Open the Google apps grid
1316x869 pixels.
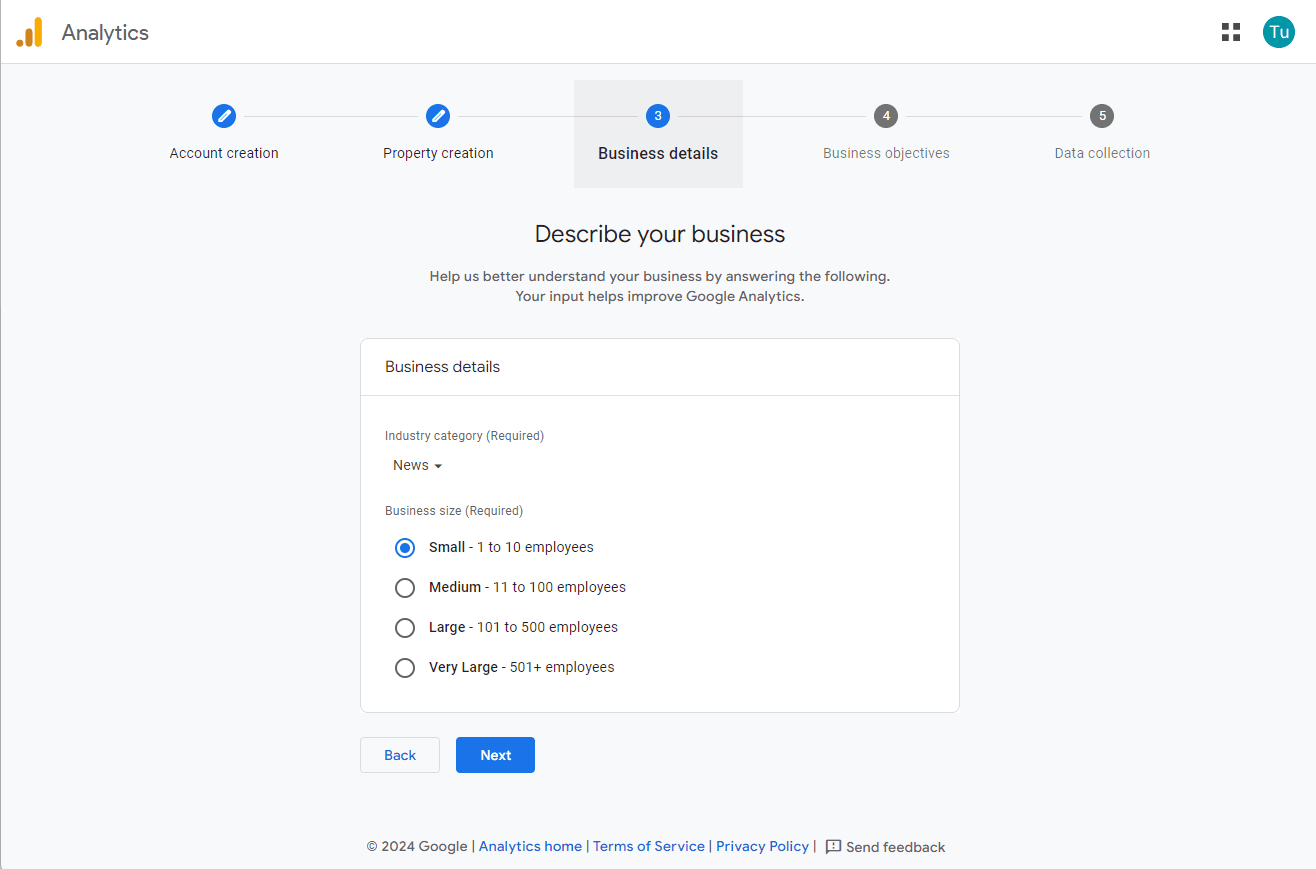pos(1230,32)
